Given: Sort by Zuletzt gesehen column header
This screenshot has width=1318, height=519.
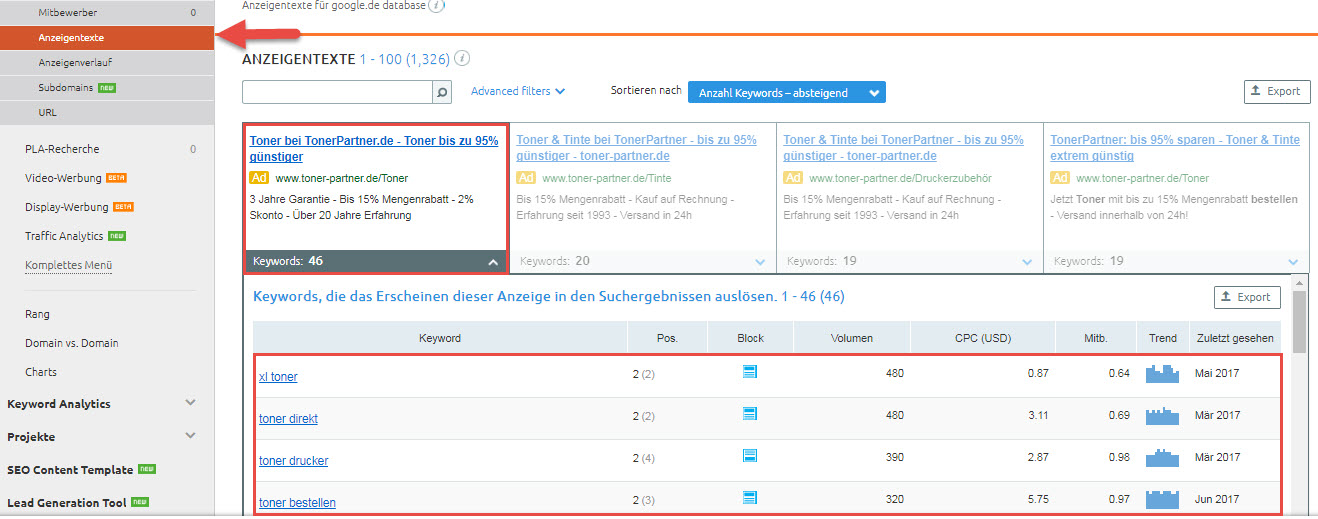Looking at the screenshot, I should [1235, 338].
